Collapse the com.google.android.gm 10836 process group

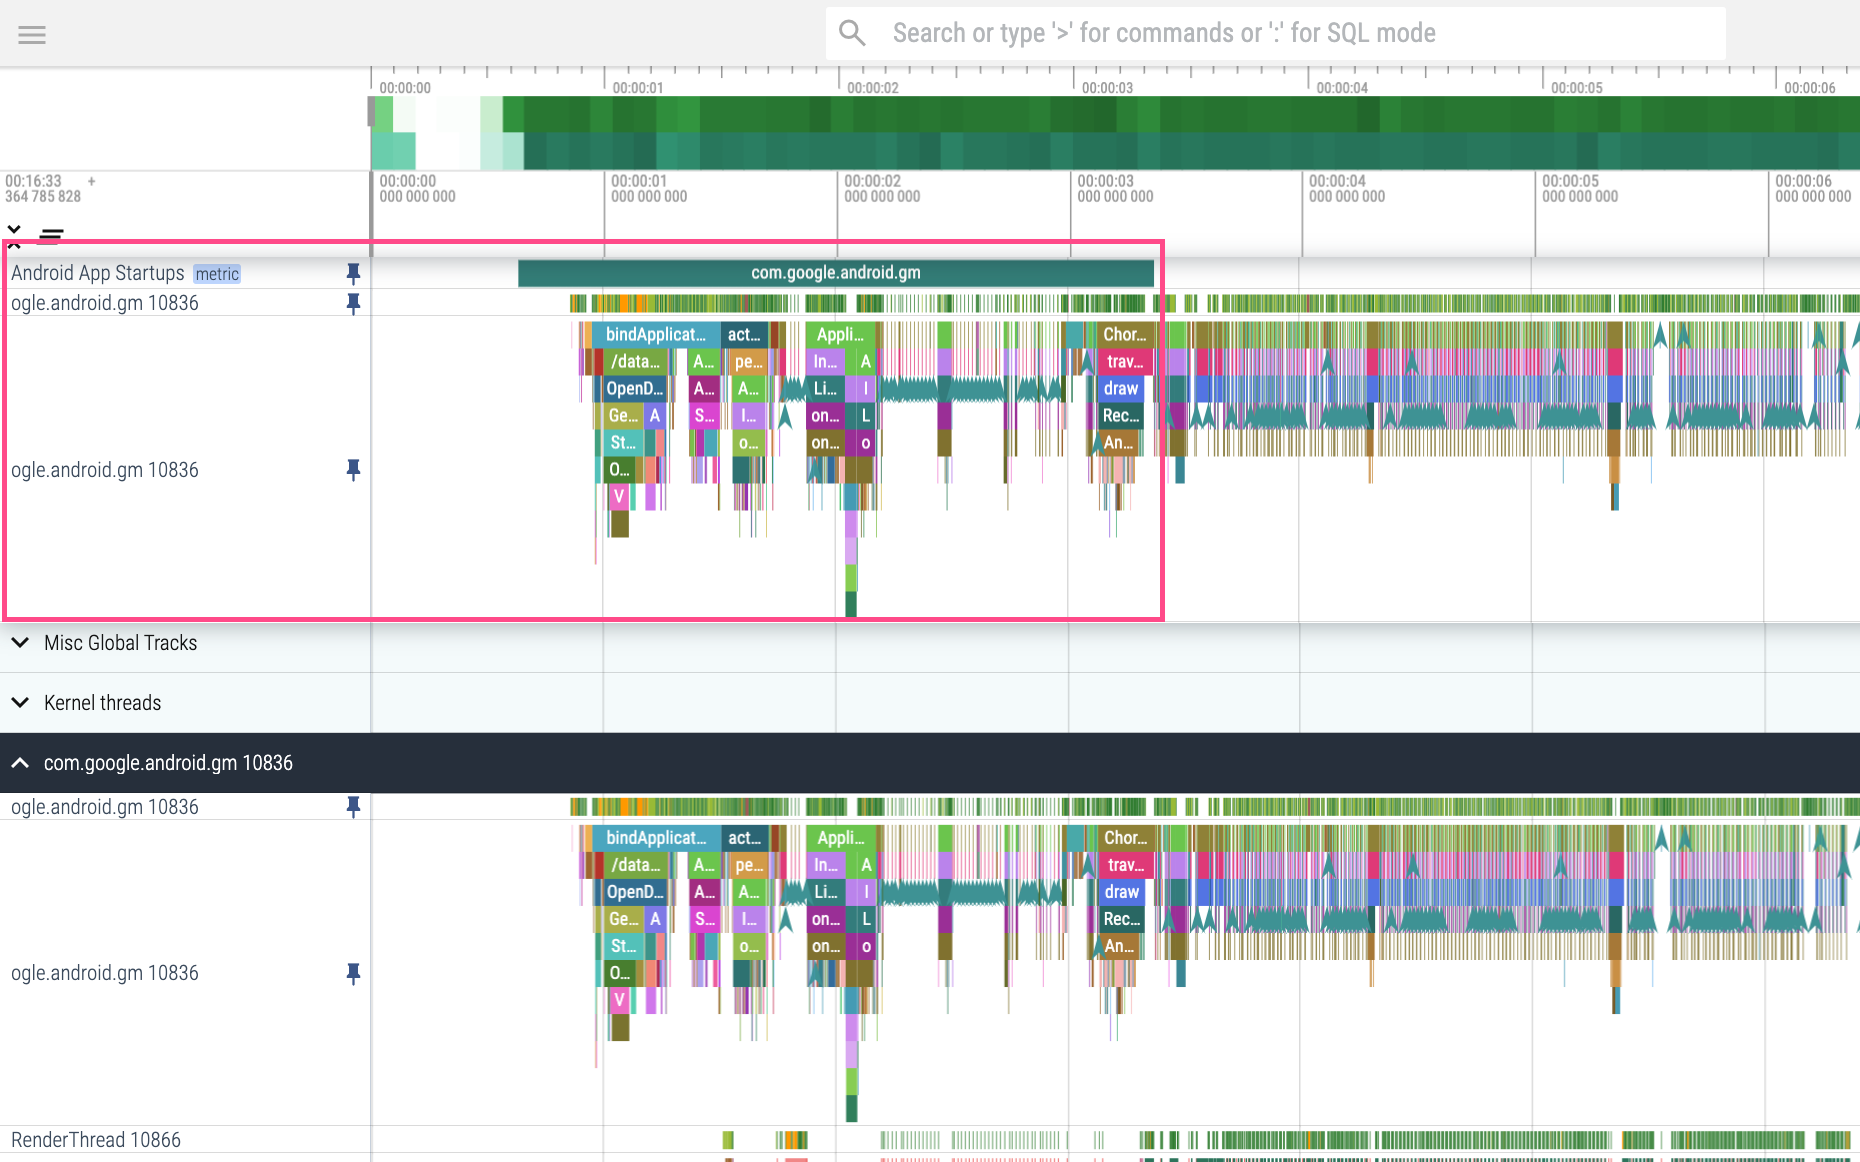[x=20, y=762]
